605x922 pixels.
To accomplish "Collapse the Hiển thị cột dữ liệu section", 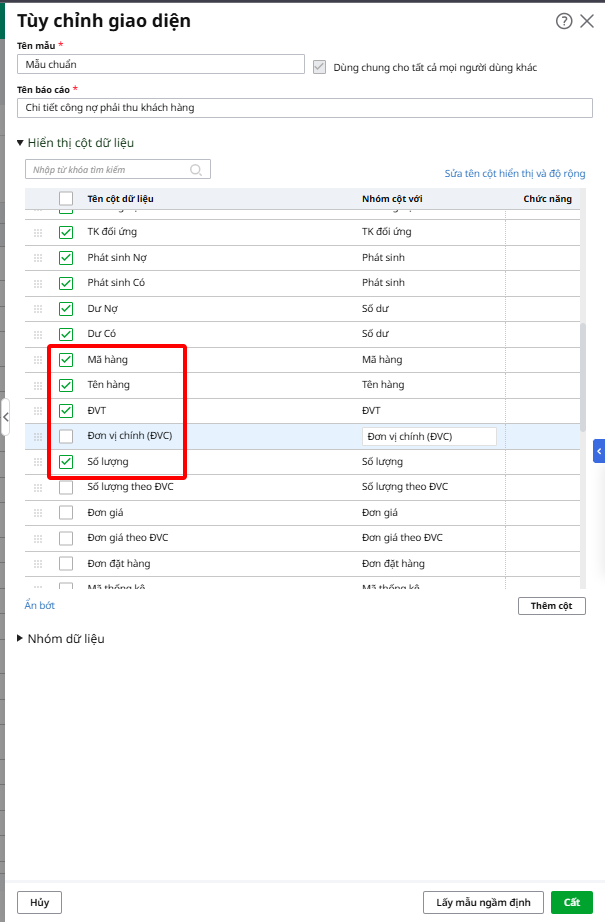I will pos(20,143).
